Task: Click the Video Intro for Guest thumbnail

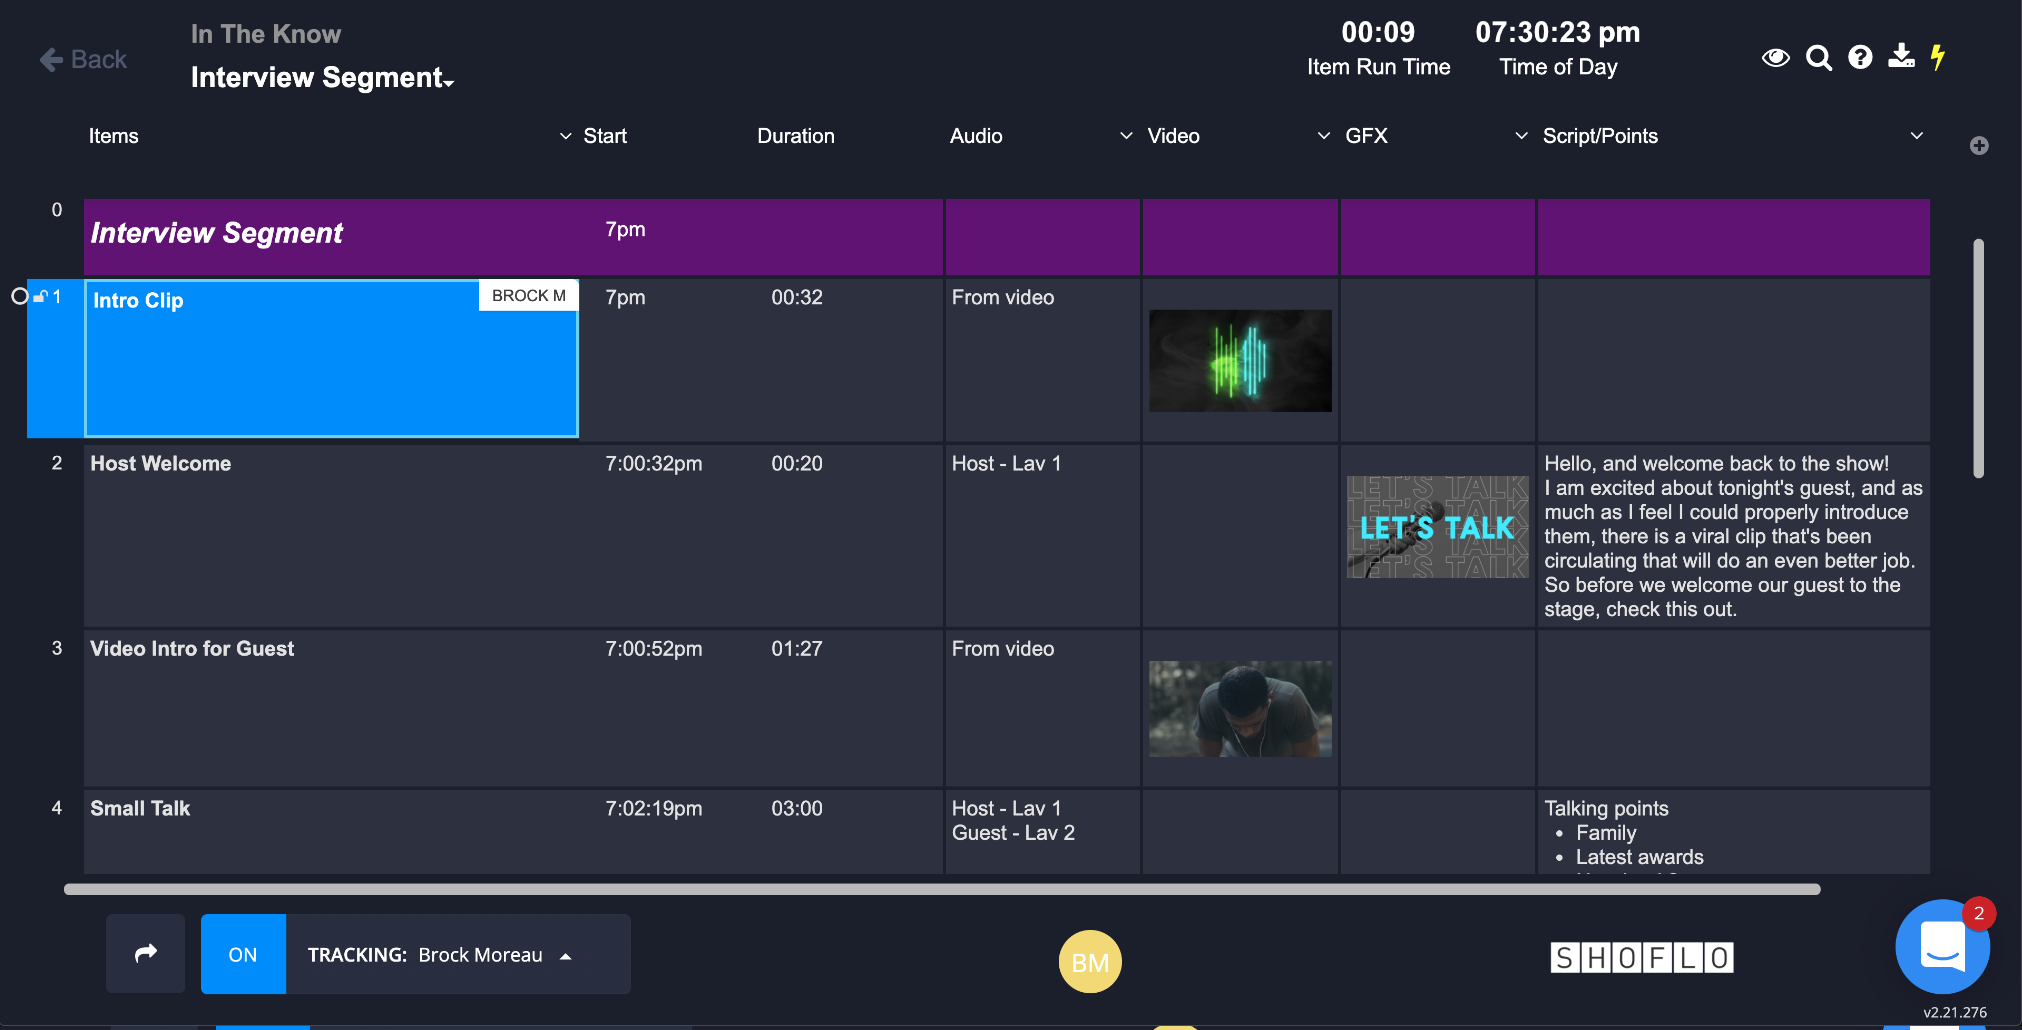Action: (x=1239, y=708)
